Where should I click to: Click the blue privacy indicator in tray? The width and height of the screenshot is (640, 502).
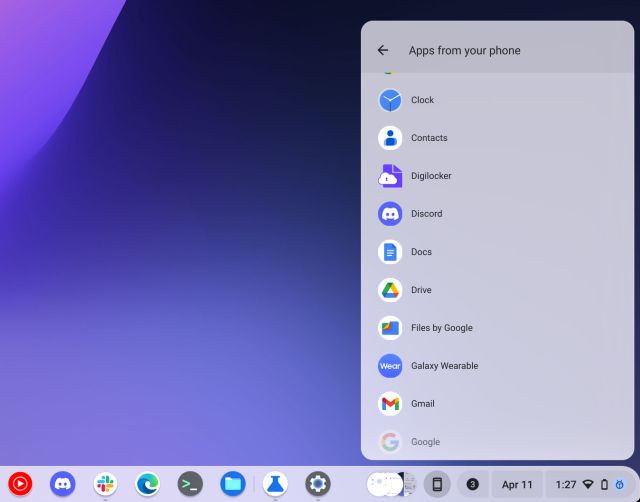[x=620, y=484]
